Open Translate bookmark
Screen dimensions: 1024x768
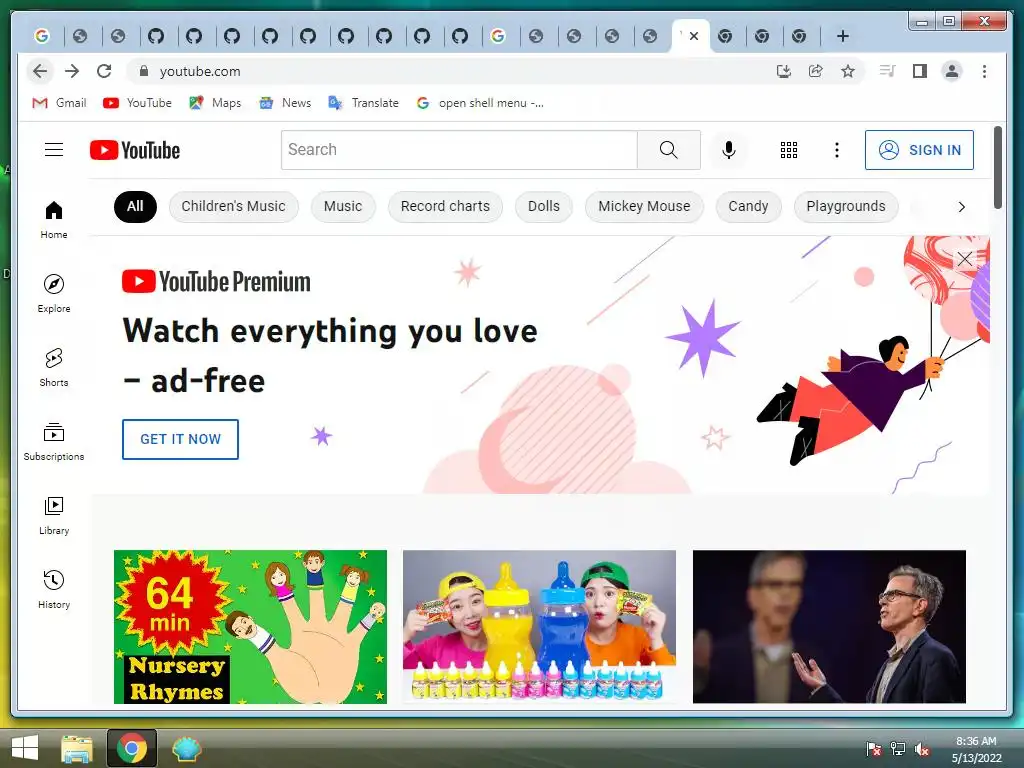tap(363, 103)
